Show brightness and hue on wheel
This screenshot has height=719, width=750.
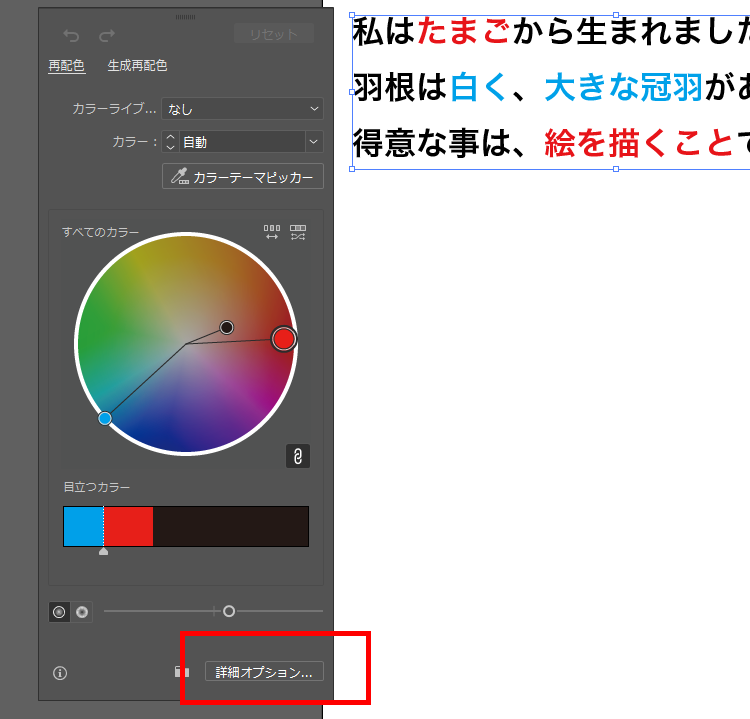click(82, 612)
